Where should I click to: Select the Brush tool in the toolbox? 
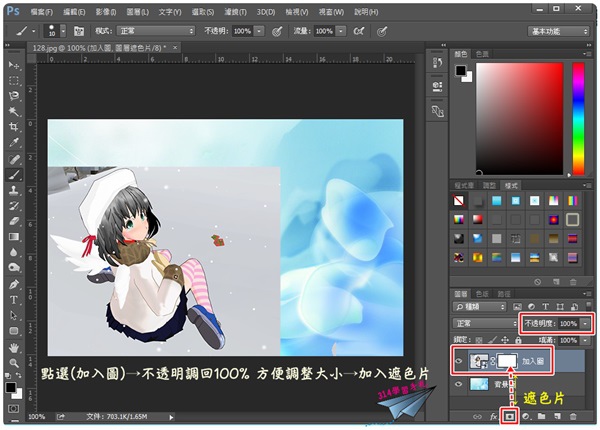pyautogui.click(x=14, y=175)
